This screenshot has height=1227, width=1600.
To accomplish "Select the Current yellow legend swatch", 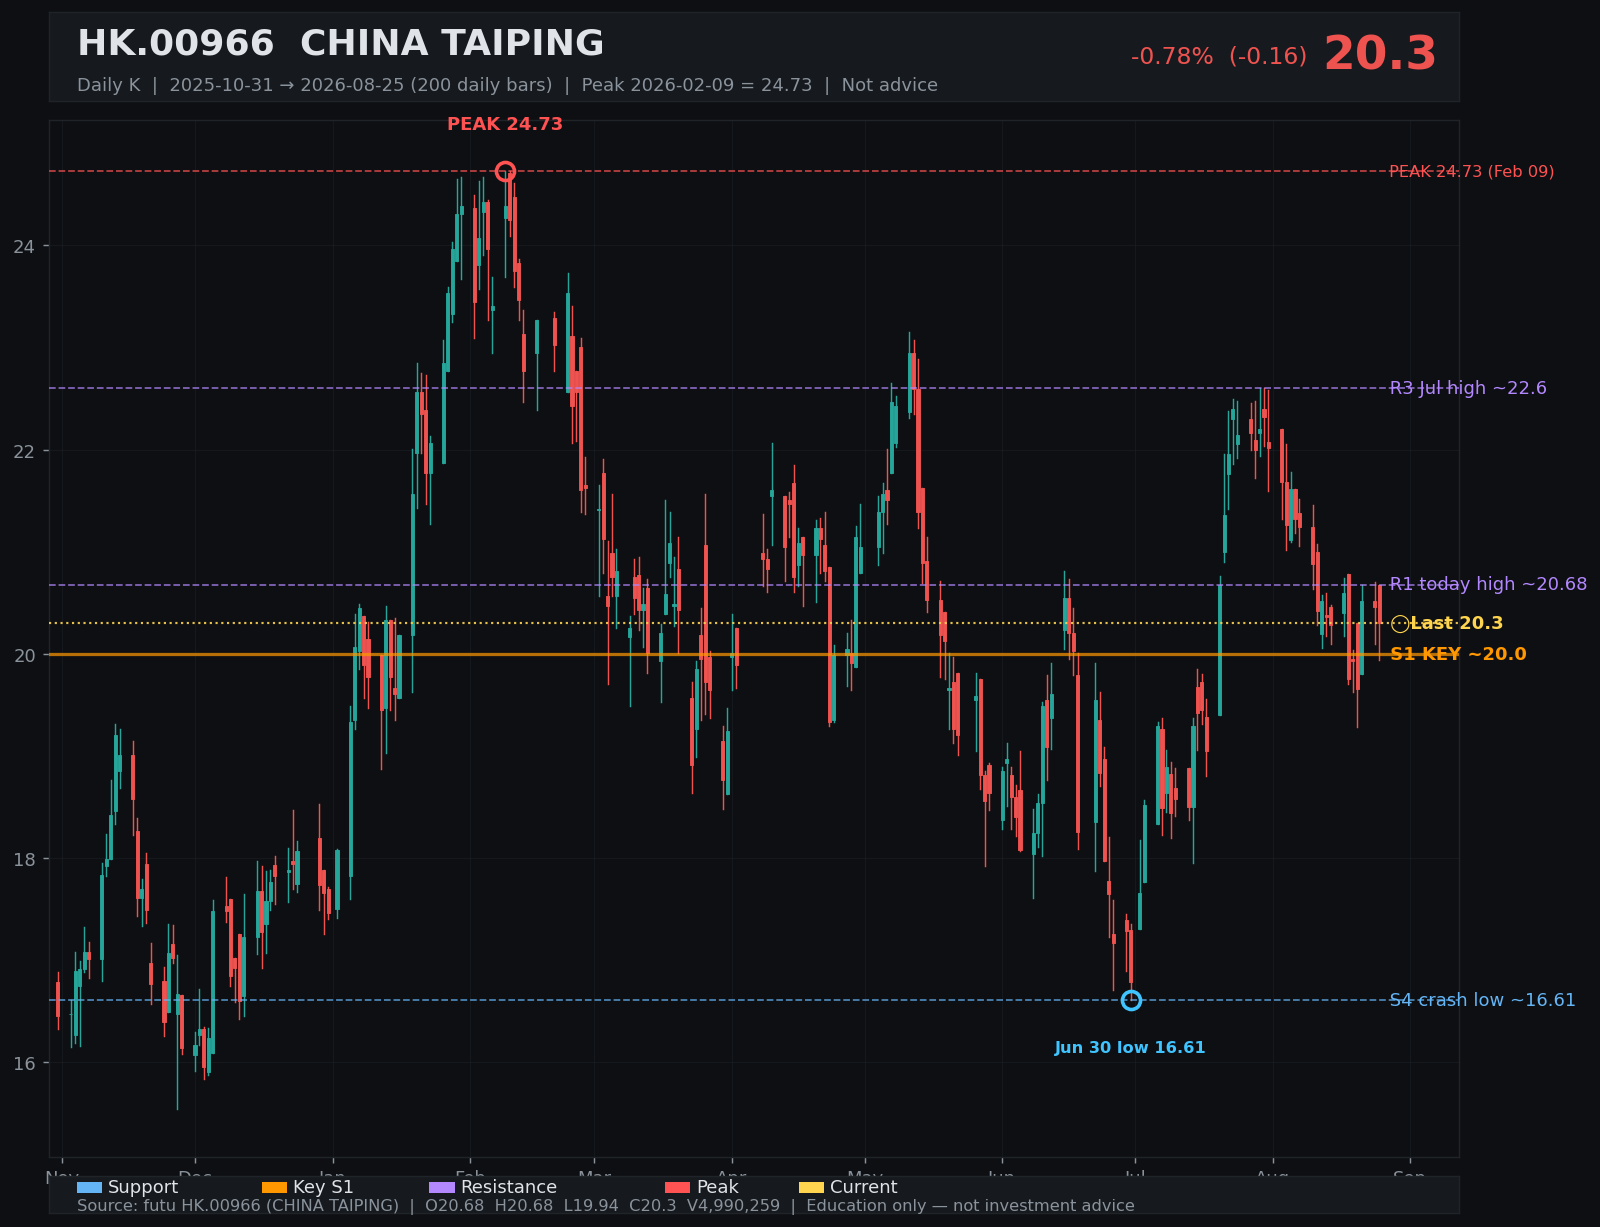I will point(812,1187).
